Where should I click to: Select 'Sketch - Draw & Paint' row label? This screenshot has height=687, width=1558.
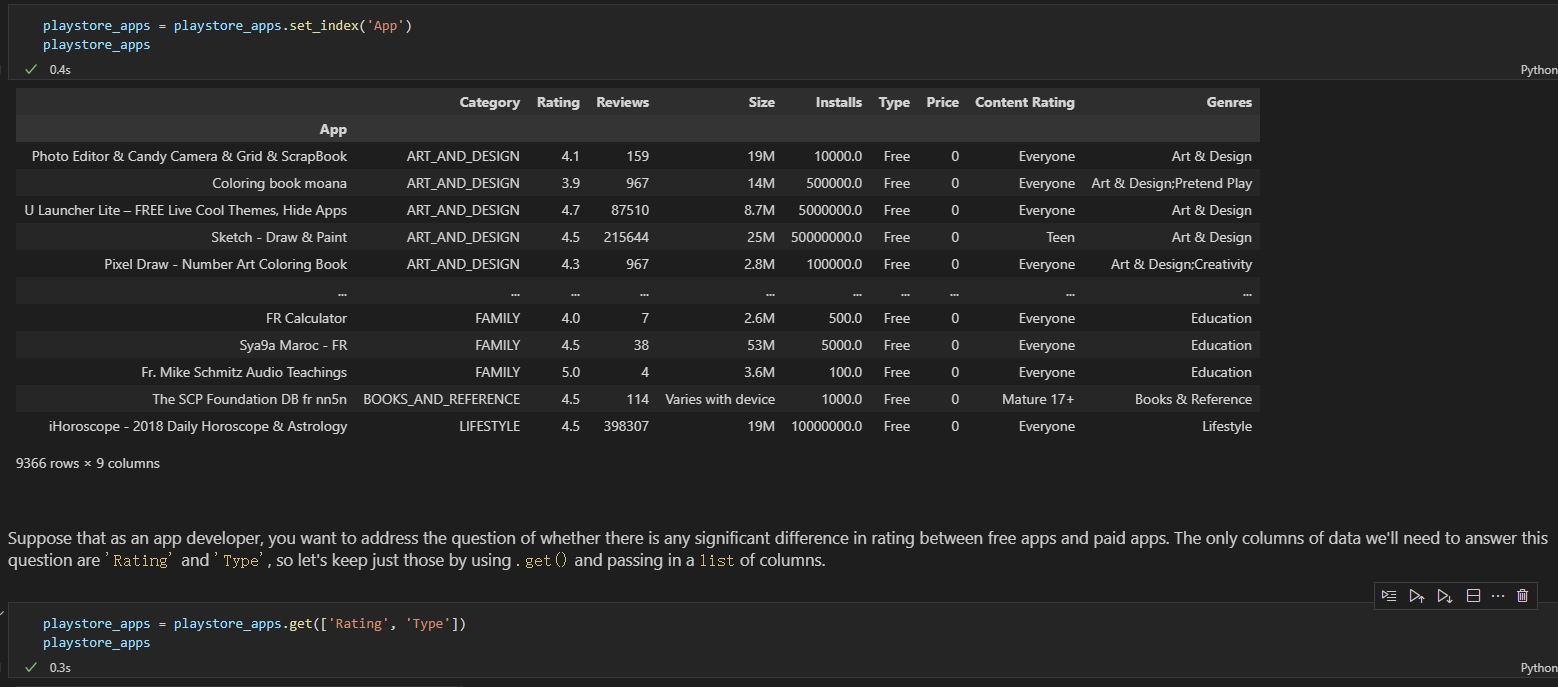(x=279, y=237)
